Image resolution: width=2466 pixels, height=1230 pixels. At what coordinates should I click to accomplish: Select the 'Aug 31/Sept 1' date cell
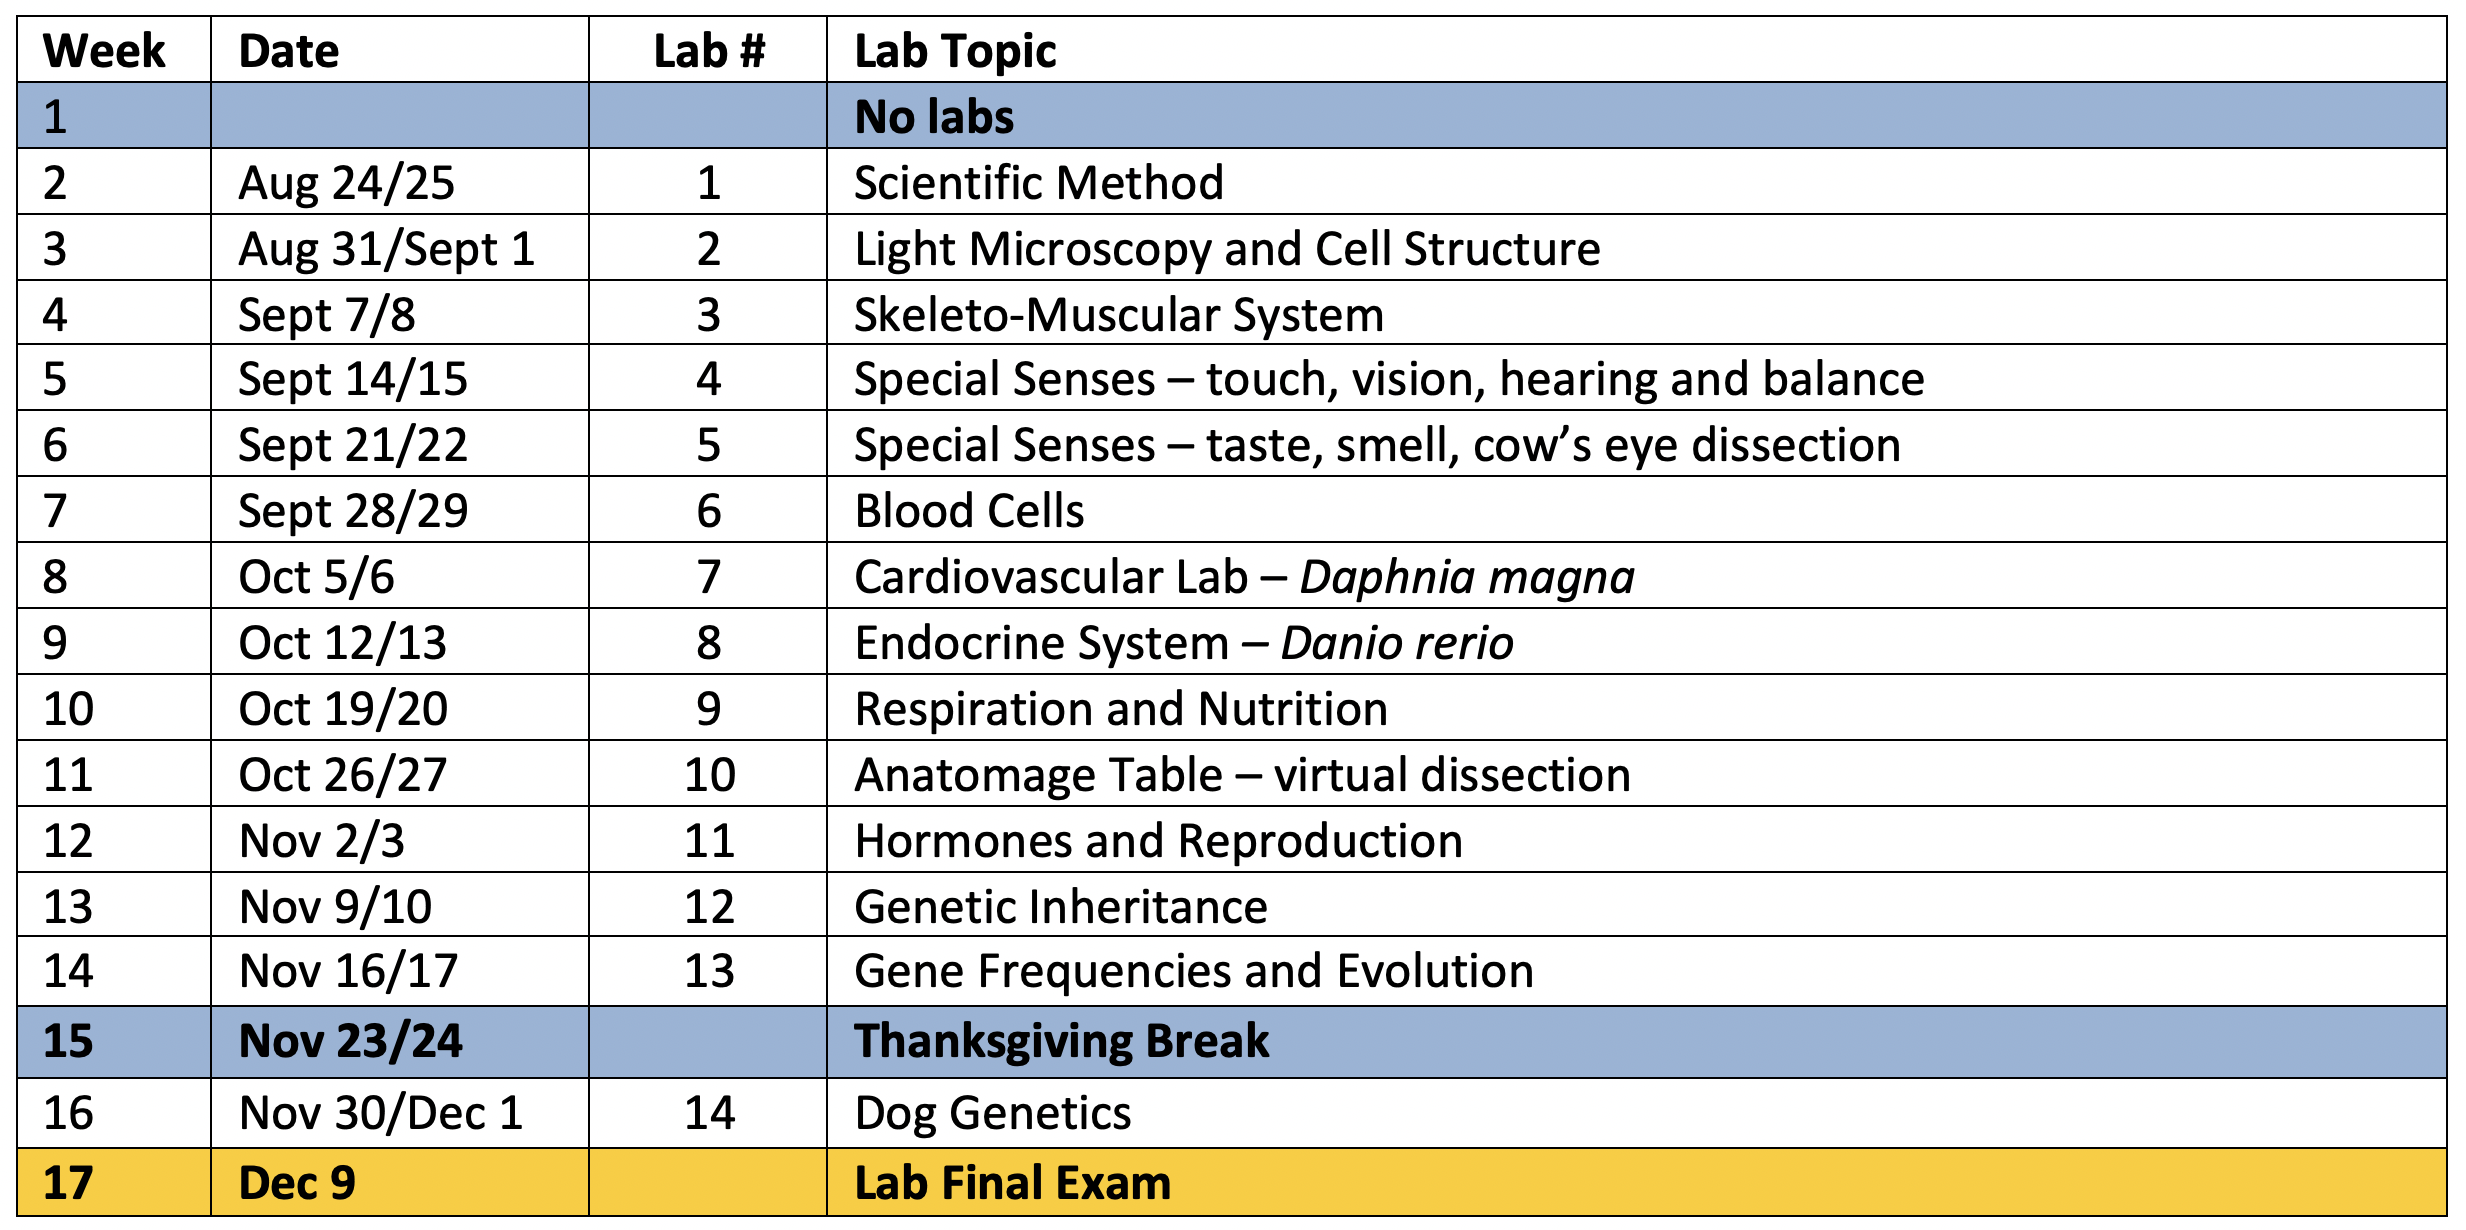click(400, 248)
